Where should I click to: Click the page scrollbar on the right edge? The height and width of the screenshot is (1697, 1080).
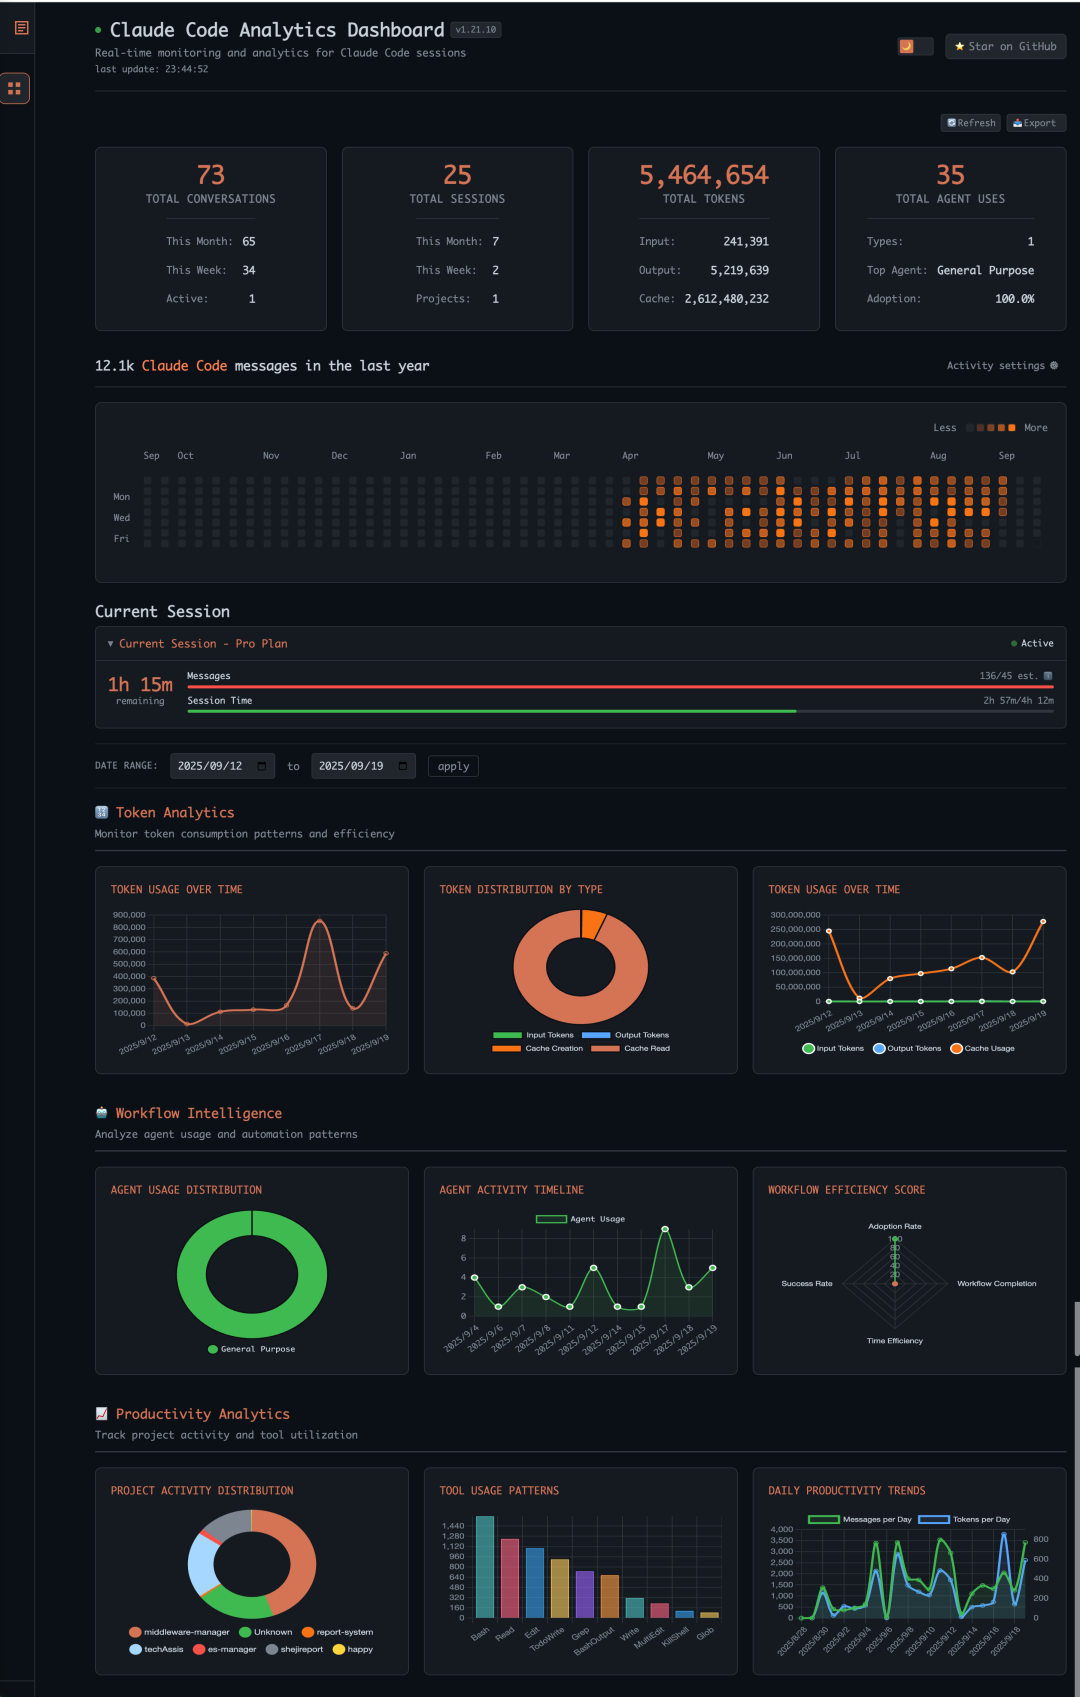point(1076,1328)
